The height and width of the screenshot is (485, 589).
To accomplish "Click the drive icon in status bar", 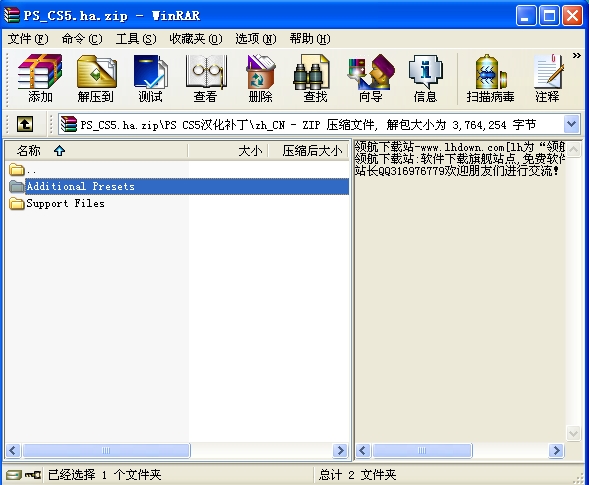I will pos(14,475).
